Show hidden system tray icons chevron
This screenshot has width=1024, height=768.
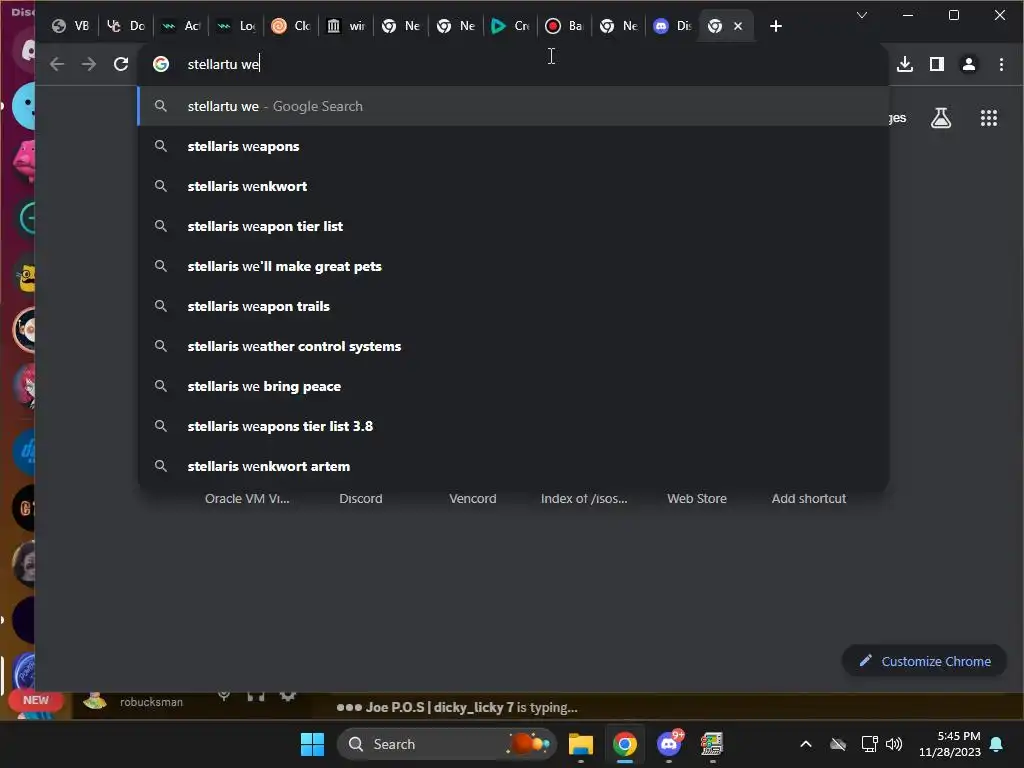point(806,744)
